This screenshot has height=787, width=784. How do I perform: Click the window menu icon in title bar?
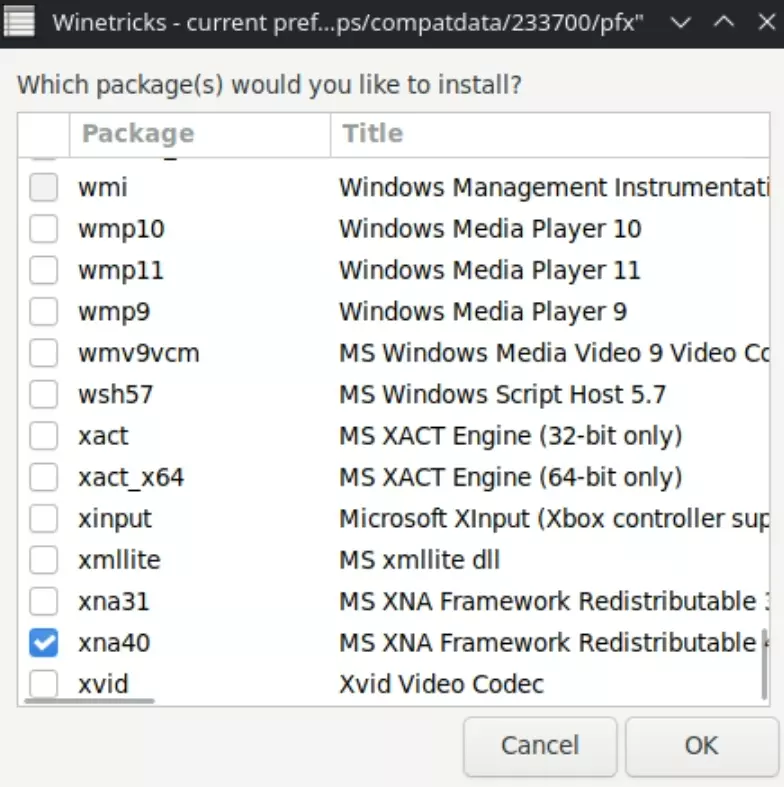tap(21, 21)
